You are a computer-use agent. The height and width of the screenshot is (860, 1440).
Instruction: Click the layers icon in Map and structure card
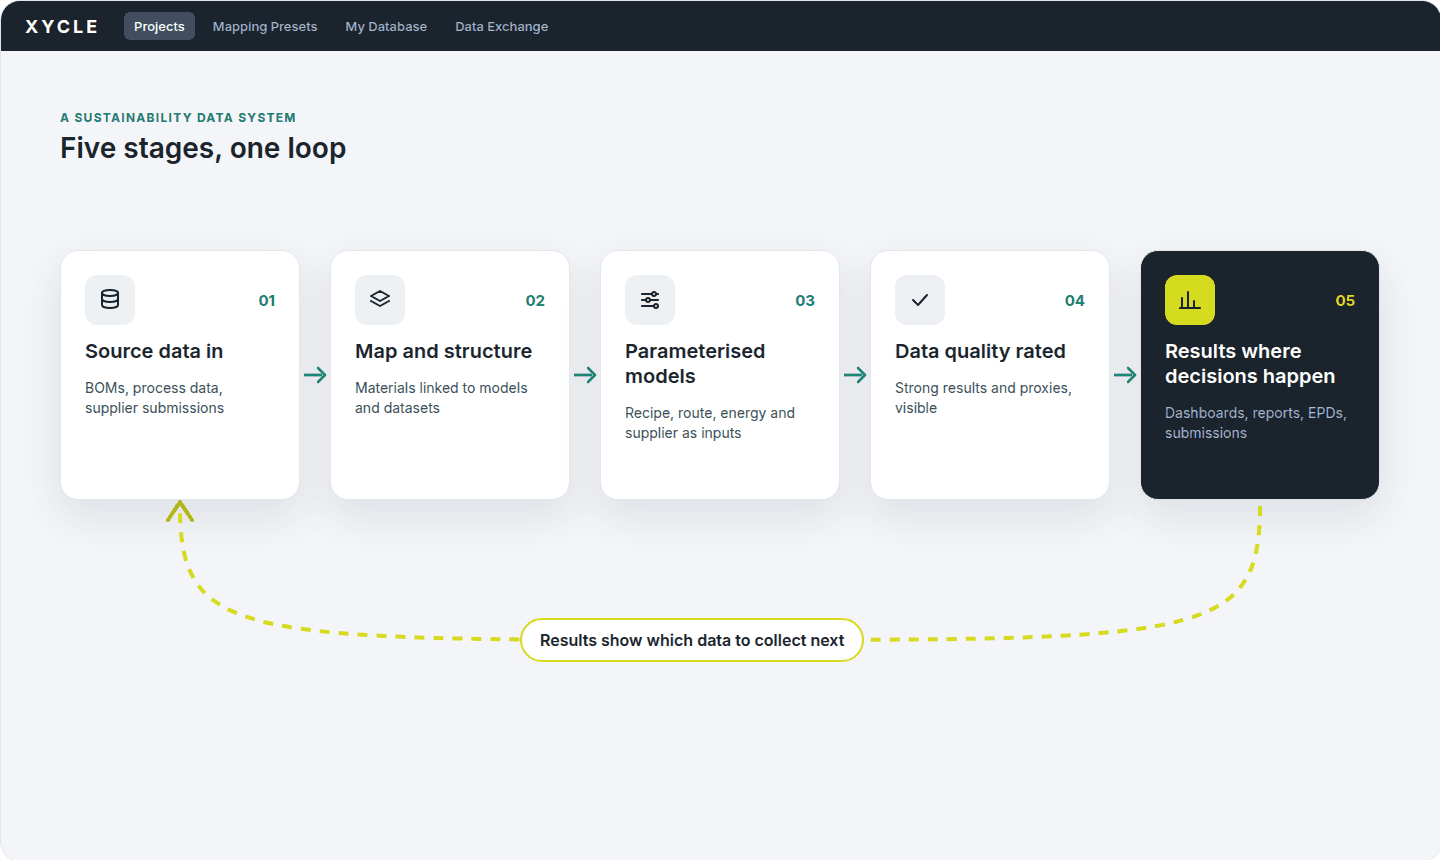click(380, 300)
